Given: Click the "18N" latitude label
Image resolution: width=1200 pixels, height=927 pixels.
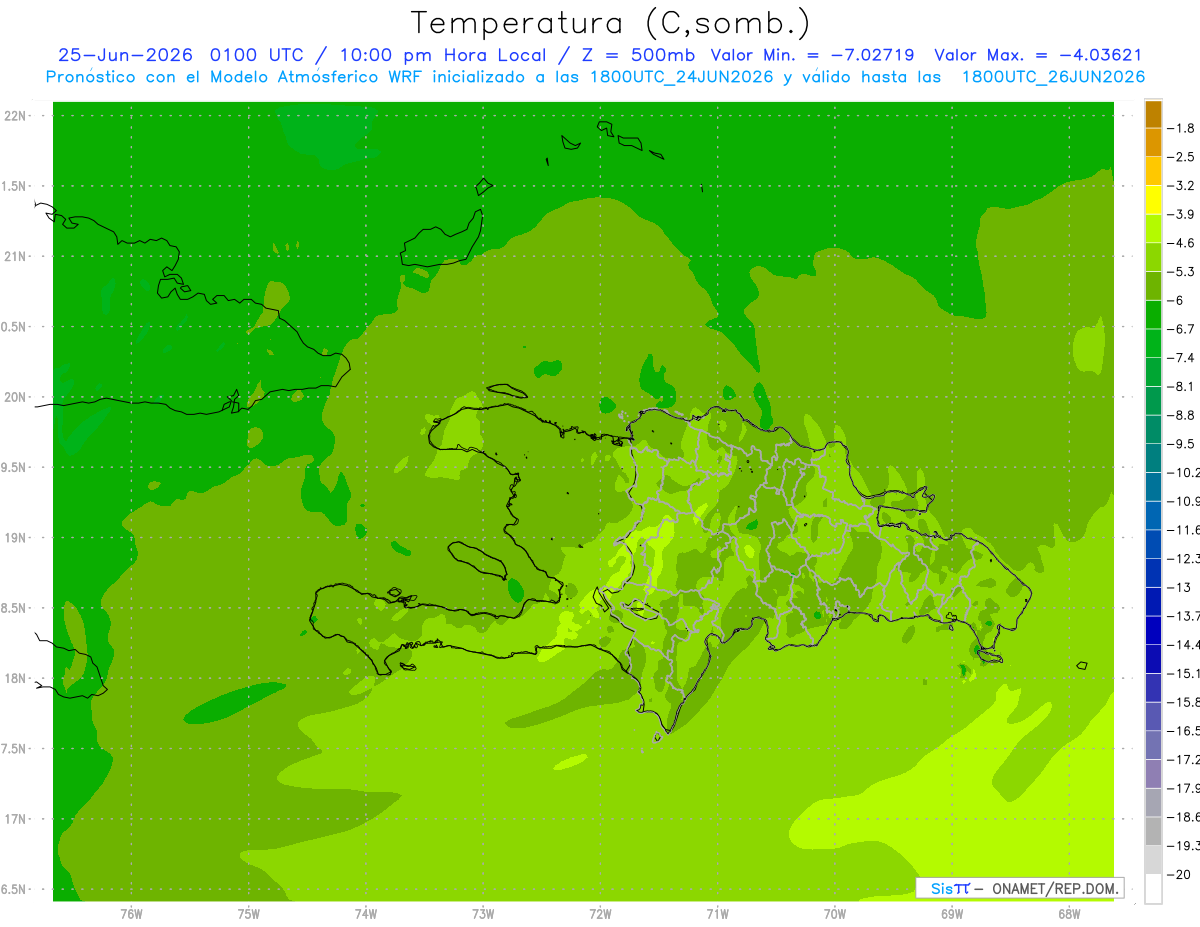Looking at the screenshot, I should pos(16,679).
